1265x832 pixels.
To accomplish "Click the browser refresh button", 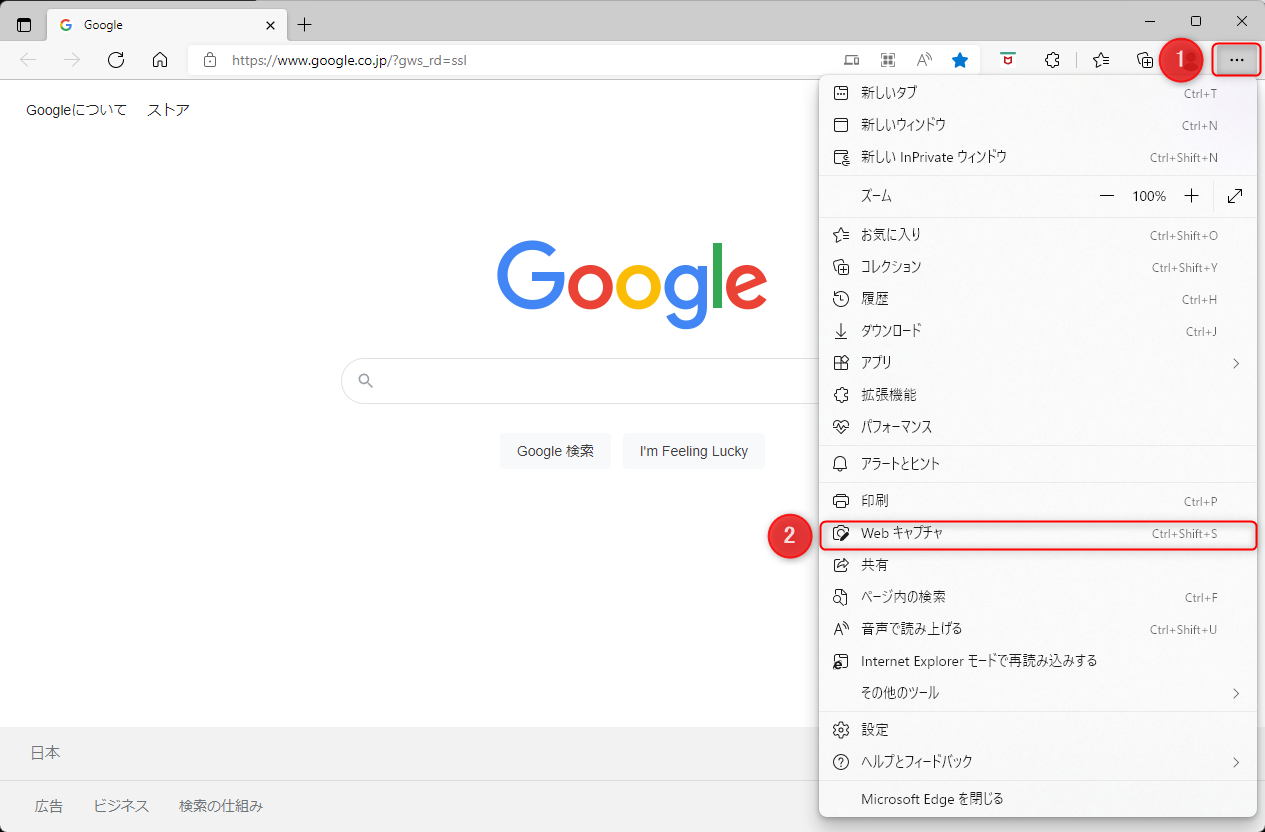I will point(116,60).
